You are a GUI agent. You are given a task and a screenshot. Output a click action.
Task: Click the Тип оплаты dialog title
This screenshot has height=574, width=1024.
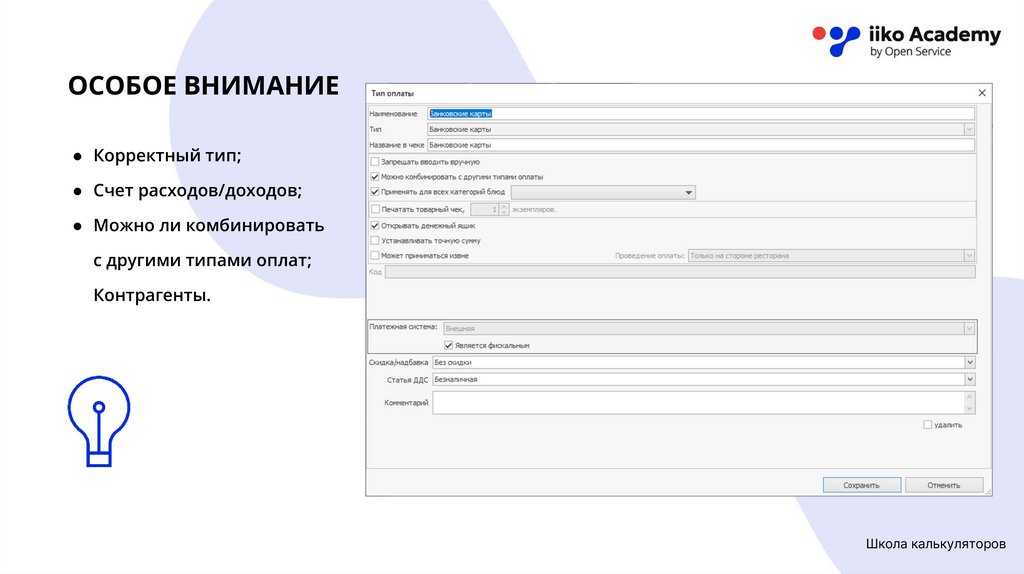(392, 93)
